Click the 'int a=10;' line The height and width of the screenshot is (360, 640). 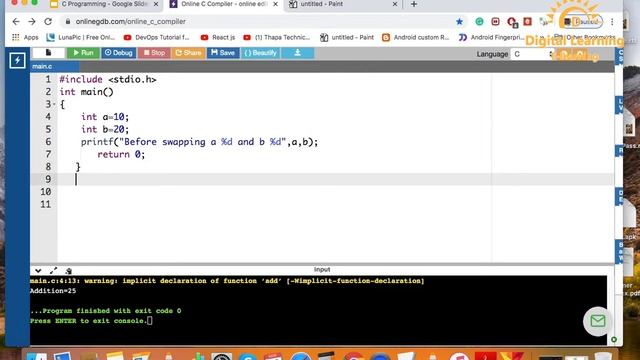coord(105,117)
